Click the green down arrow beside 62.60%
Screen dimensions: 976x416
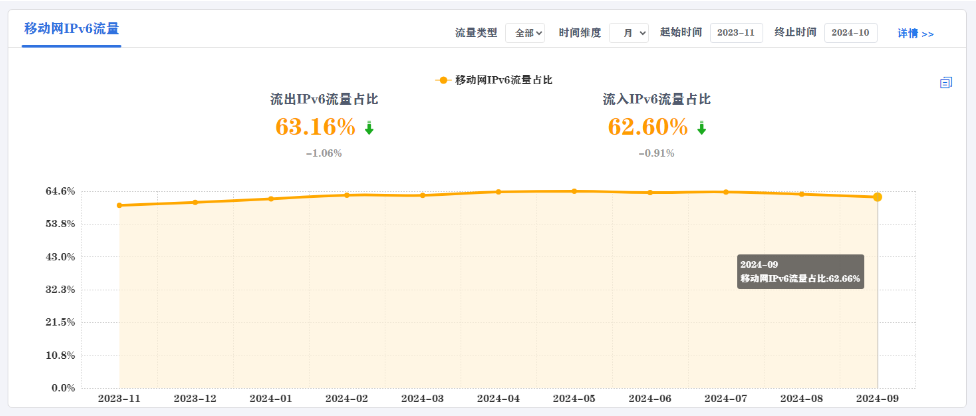[702, 128]
